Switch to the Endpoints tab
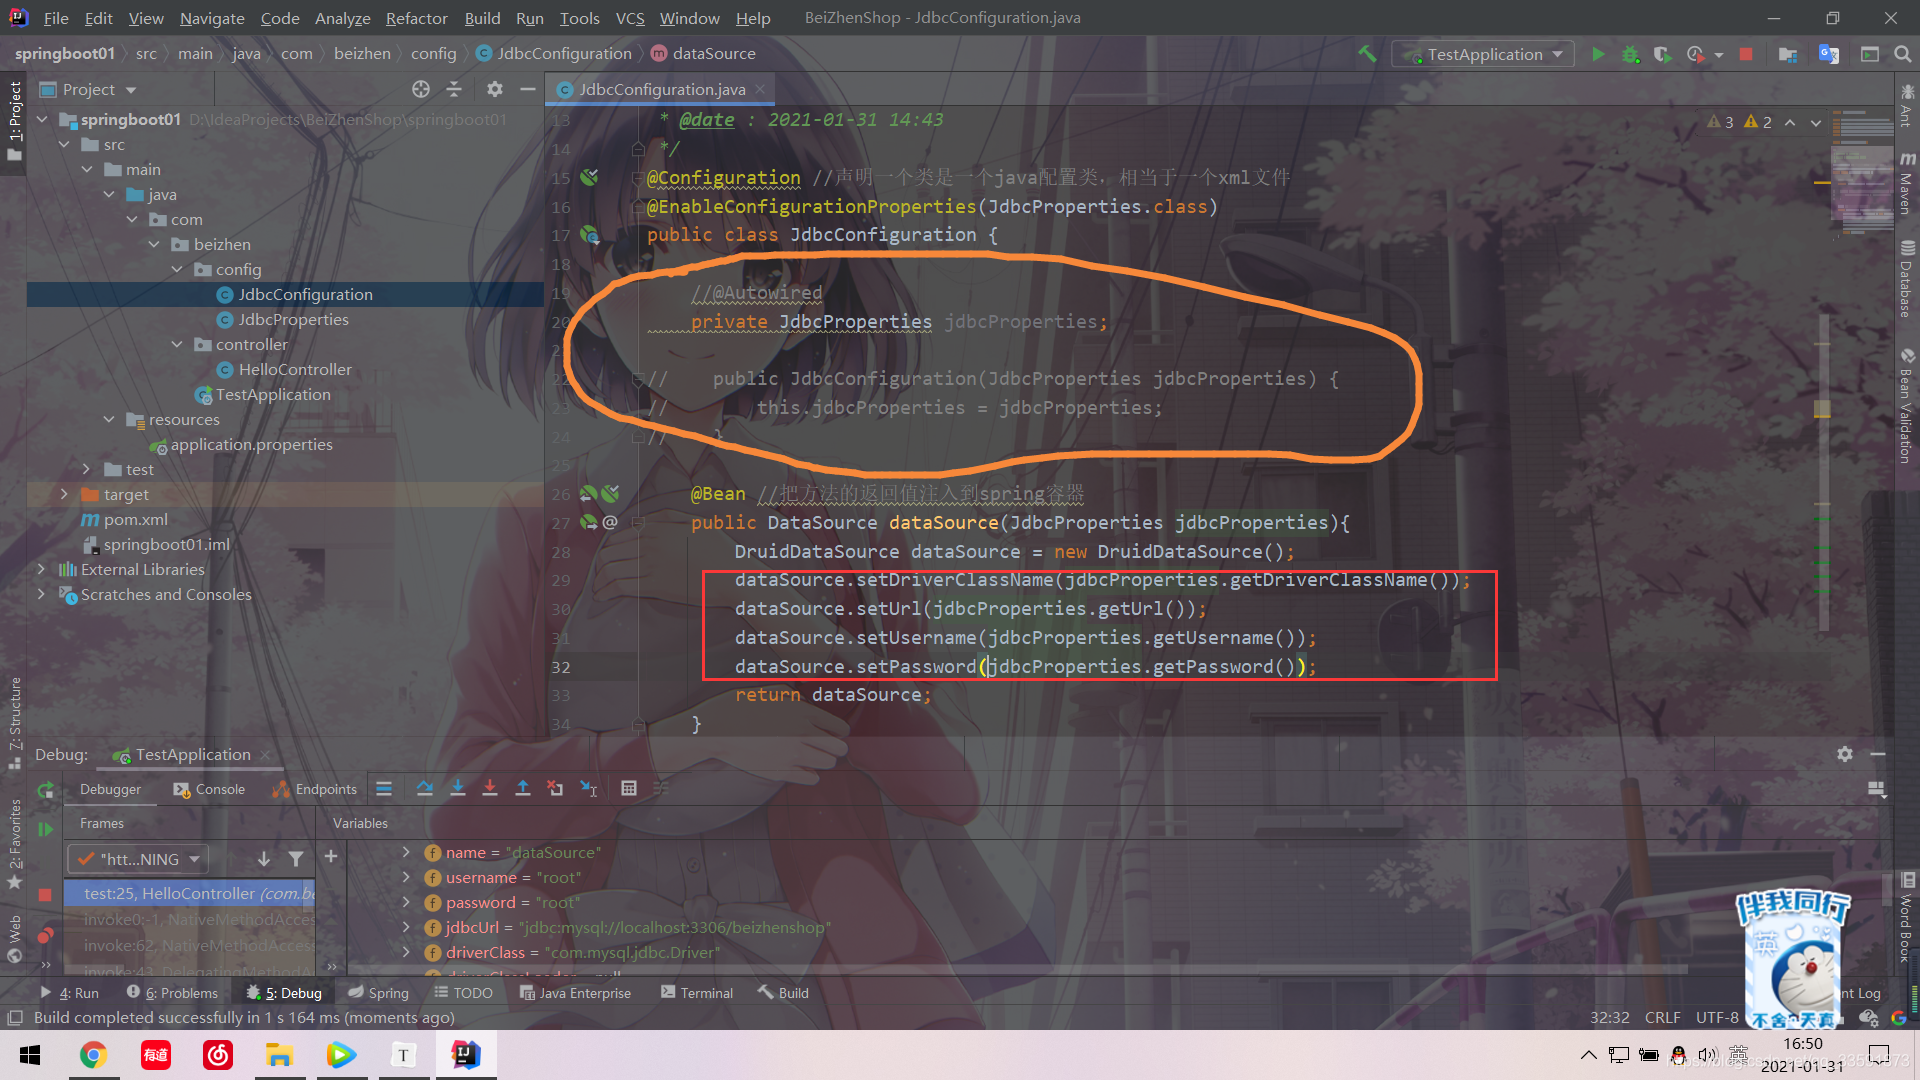Screen dimensions: 1920x1080 click(x=315, y=789)
